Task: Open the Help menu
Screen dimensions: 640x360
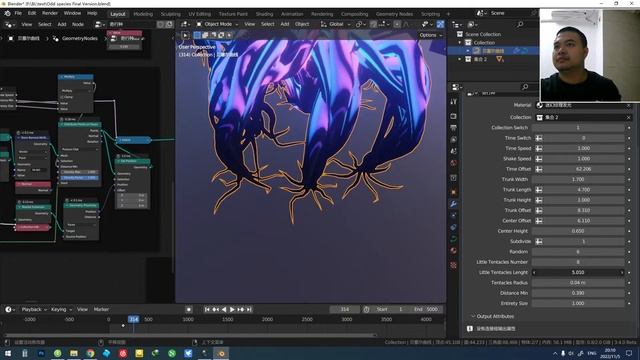Action: point(92,13)
